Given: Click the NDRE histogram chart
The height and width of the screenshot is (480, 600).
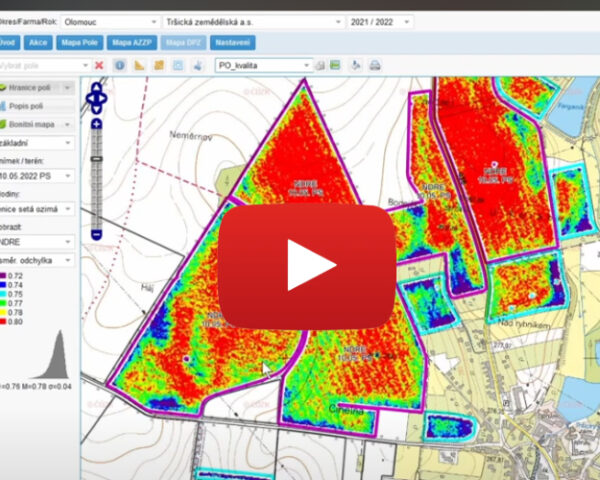Looking at the screenshot, I should point(52,354).
